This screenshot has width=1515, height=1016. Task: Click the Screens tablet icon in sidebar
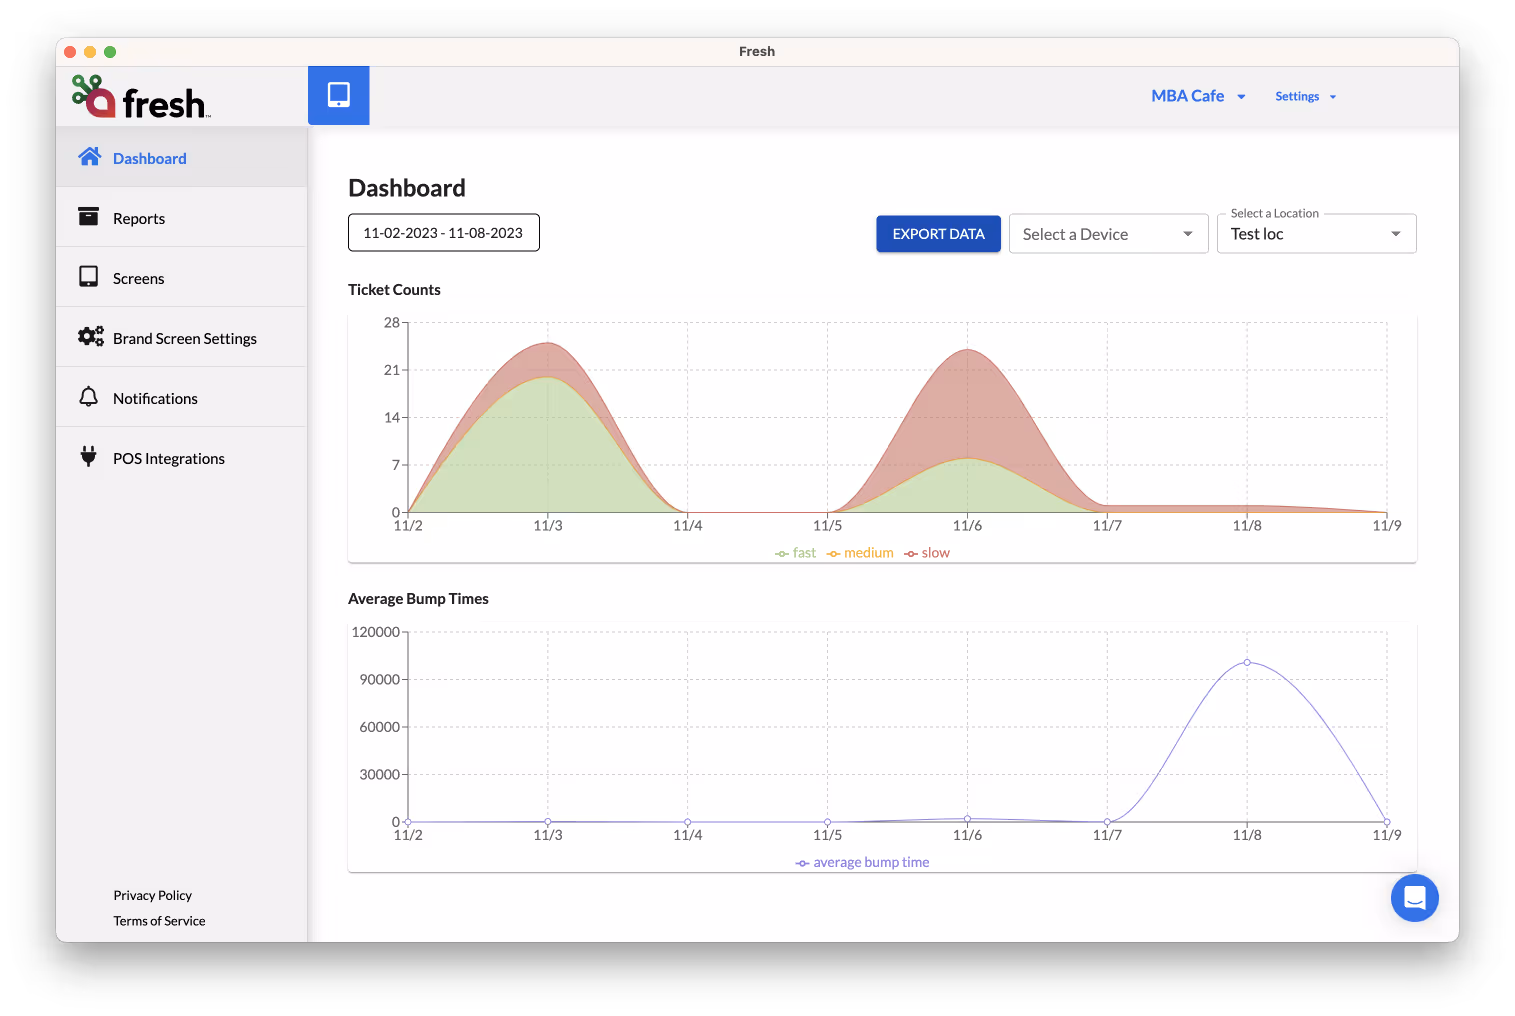[89, 277]
